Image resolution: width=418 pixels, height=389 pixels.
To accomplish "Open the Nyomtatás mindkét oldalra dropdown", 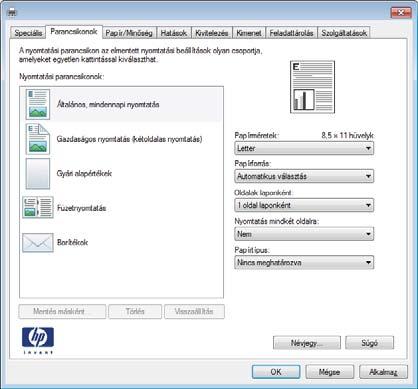I will (304, 234).
